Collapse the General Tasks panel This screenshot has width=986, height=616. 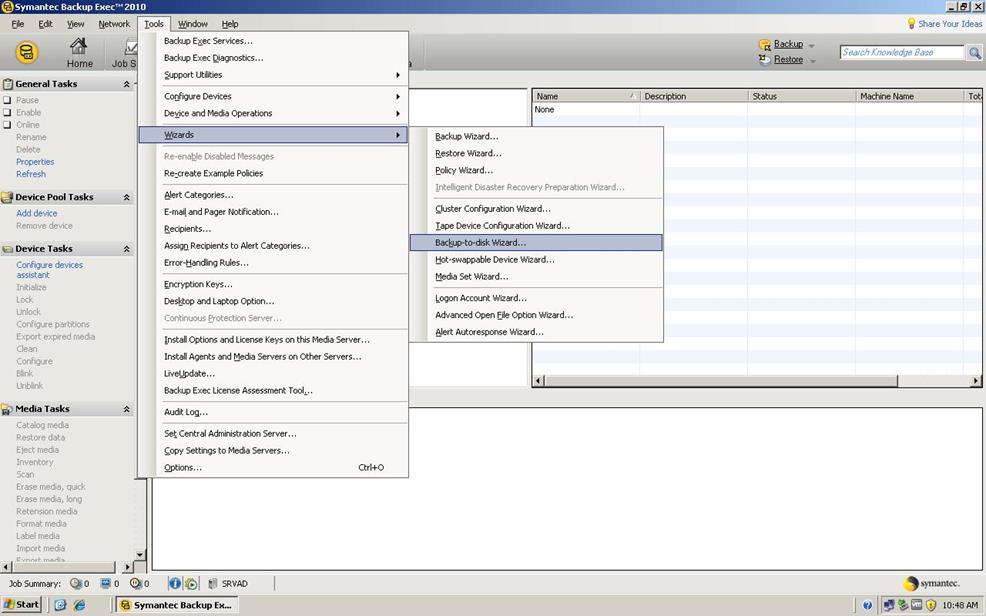(x=126, y=84)
